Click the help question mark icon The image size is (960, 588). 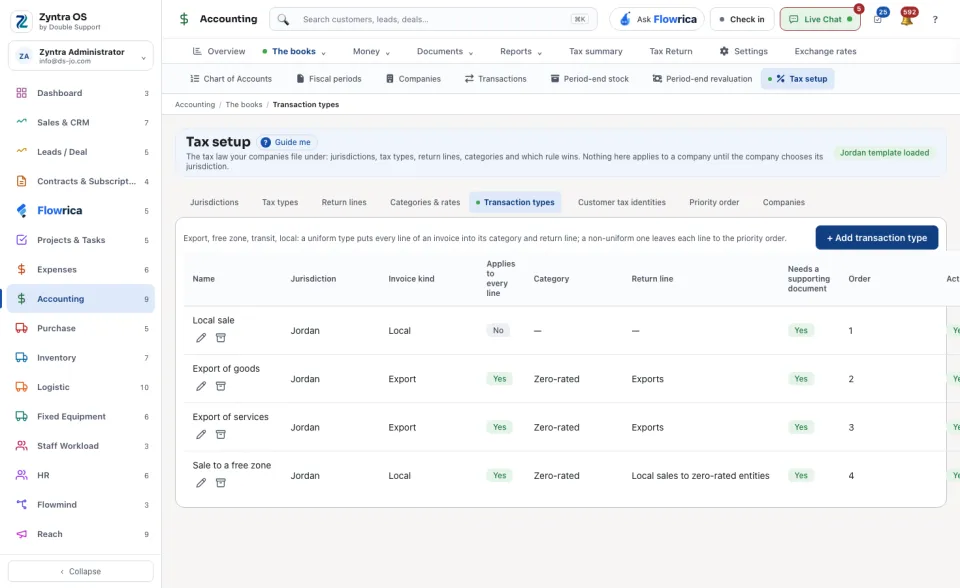935,19
